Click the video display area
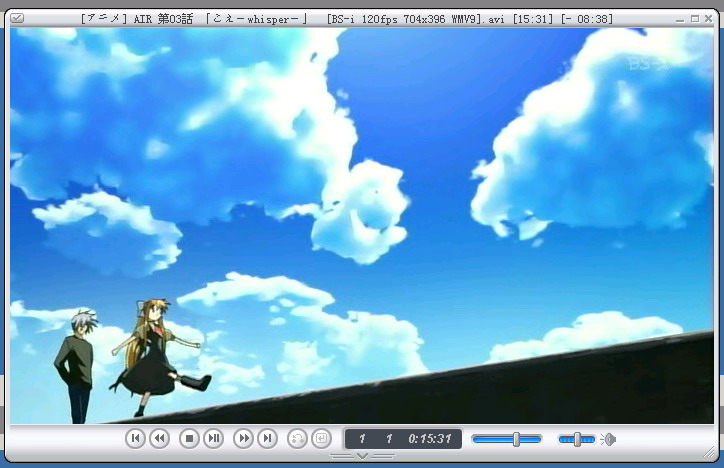724x468 pixels. point(362,226)
